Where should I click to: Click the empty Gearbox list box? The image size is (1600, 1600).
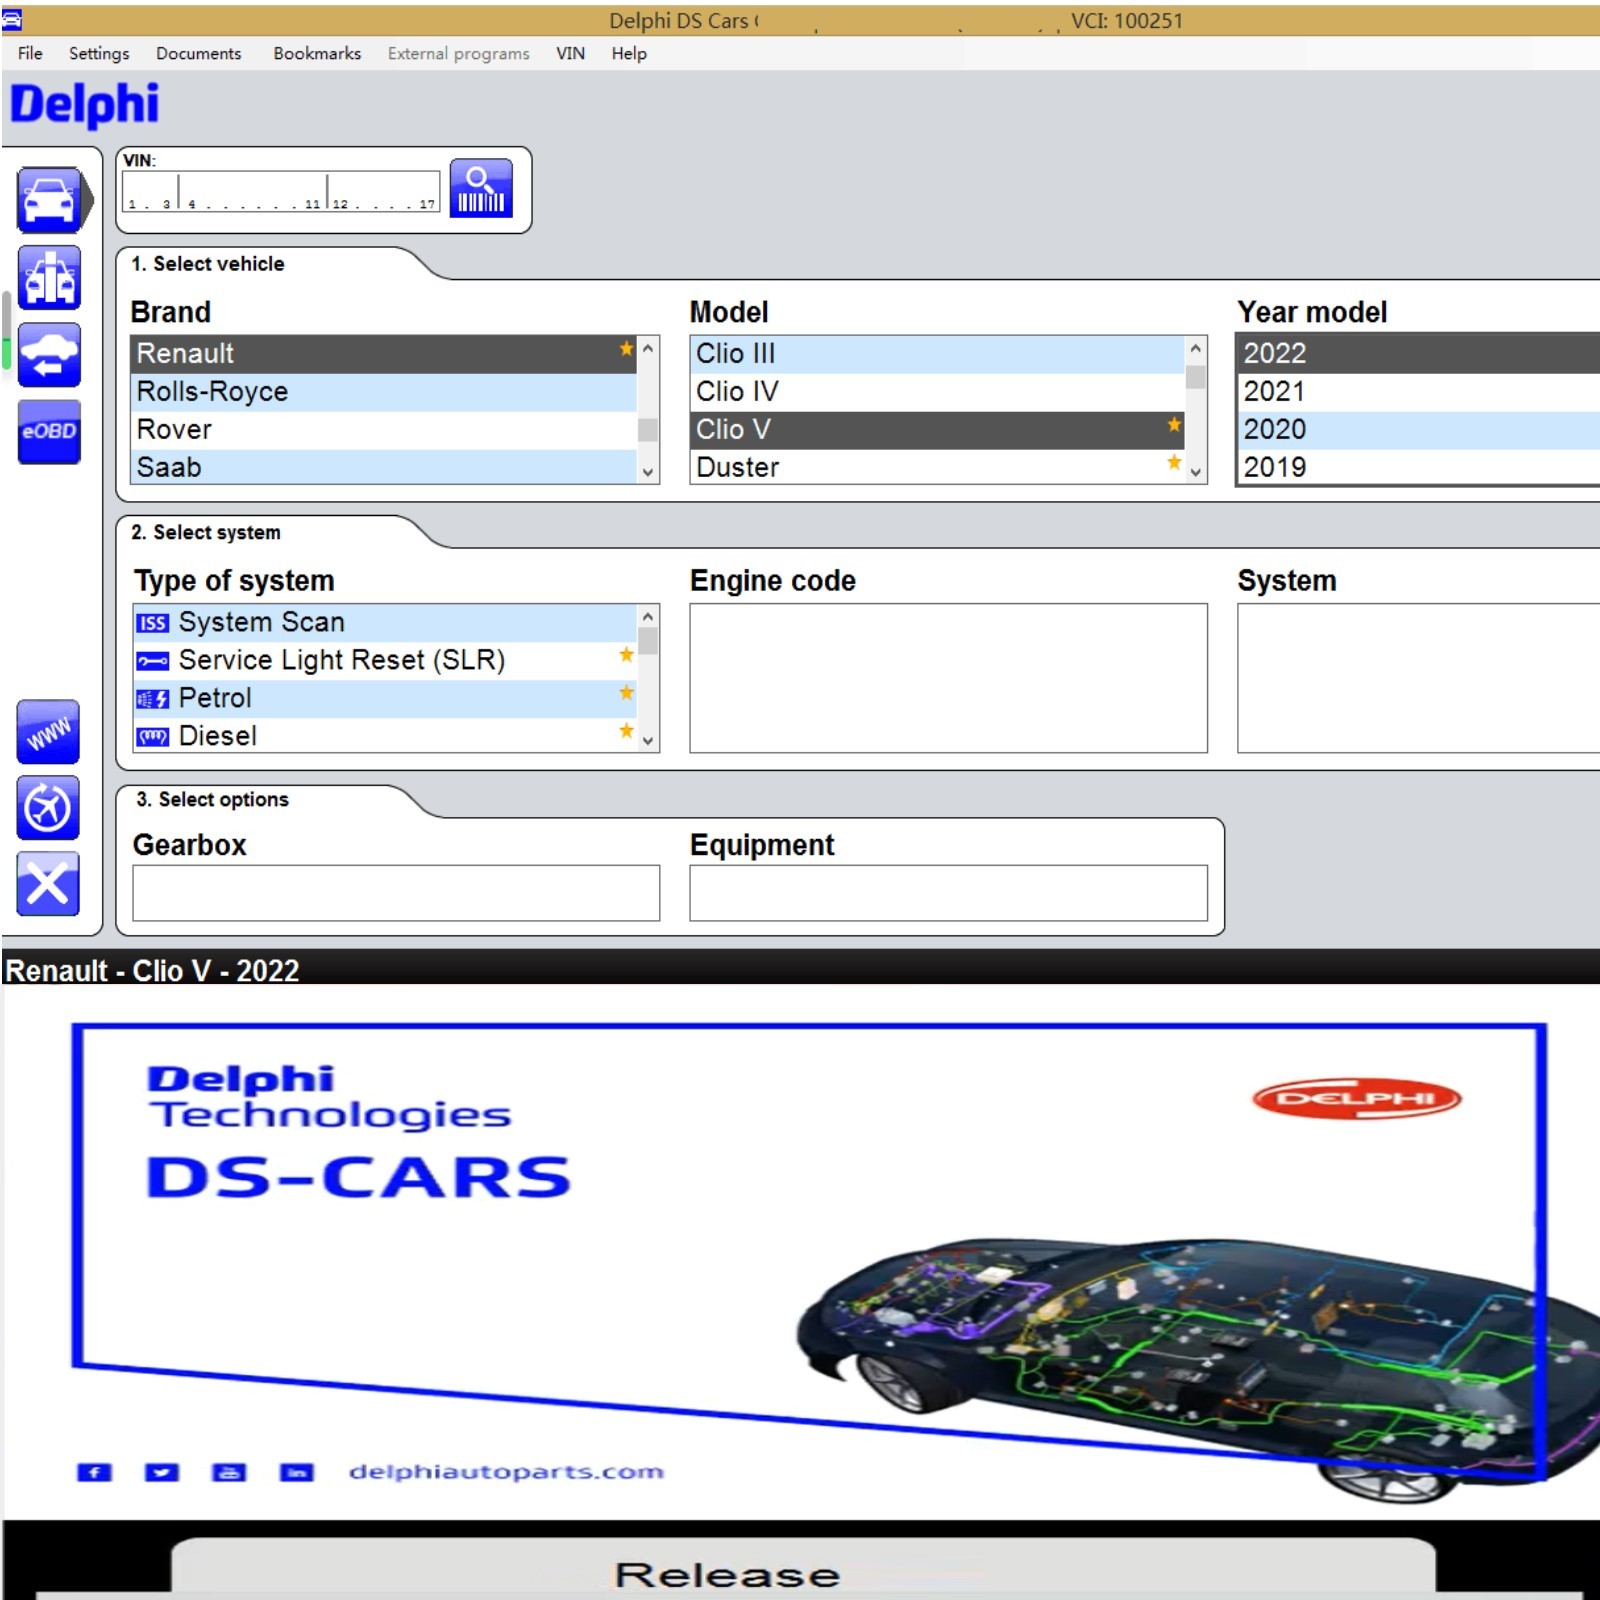pyautogui.click(x=396, y=892)
